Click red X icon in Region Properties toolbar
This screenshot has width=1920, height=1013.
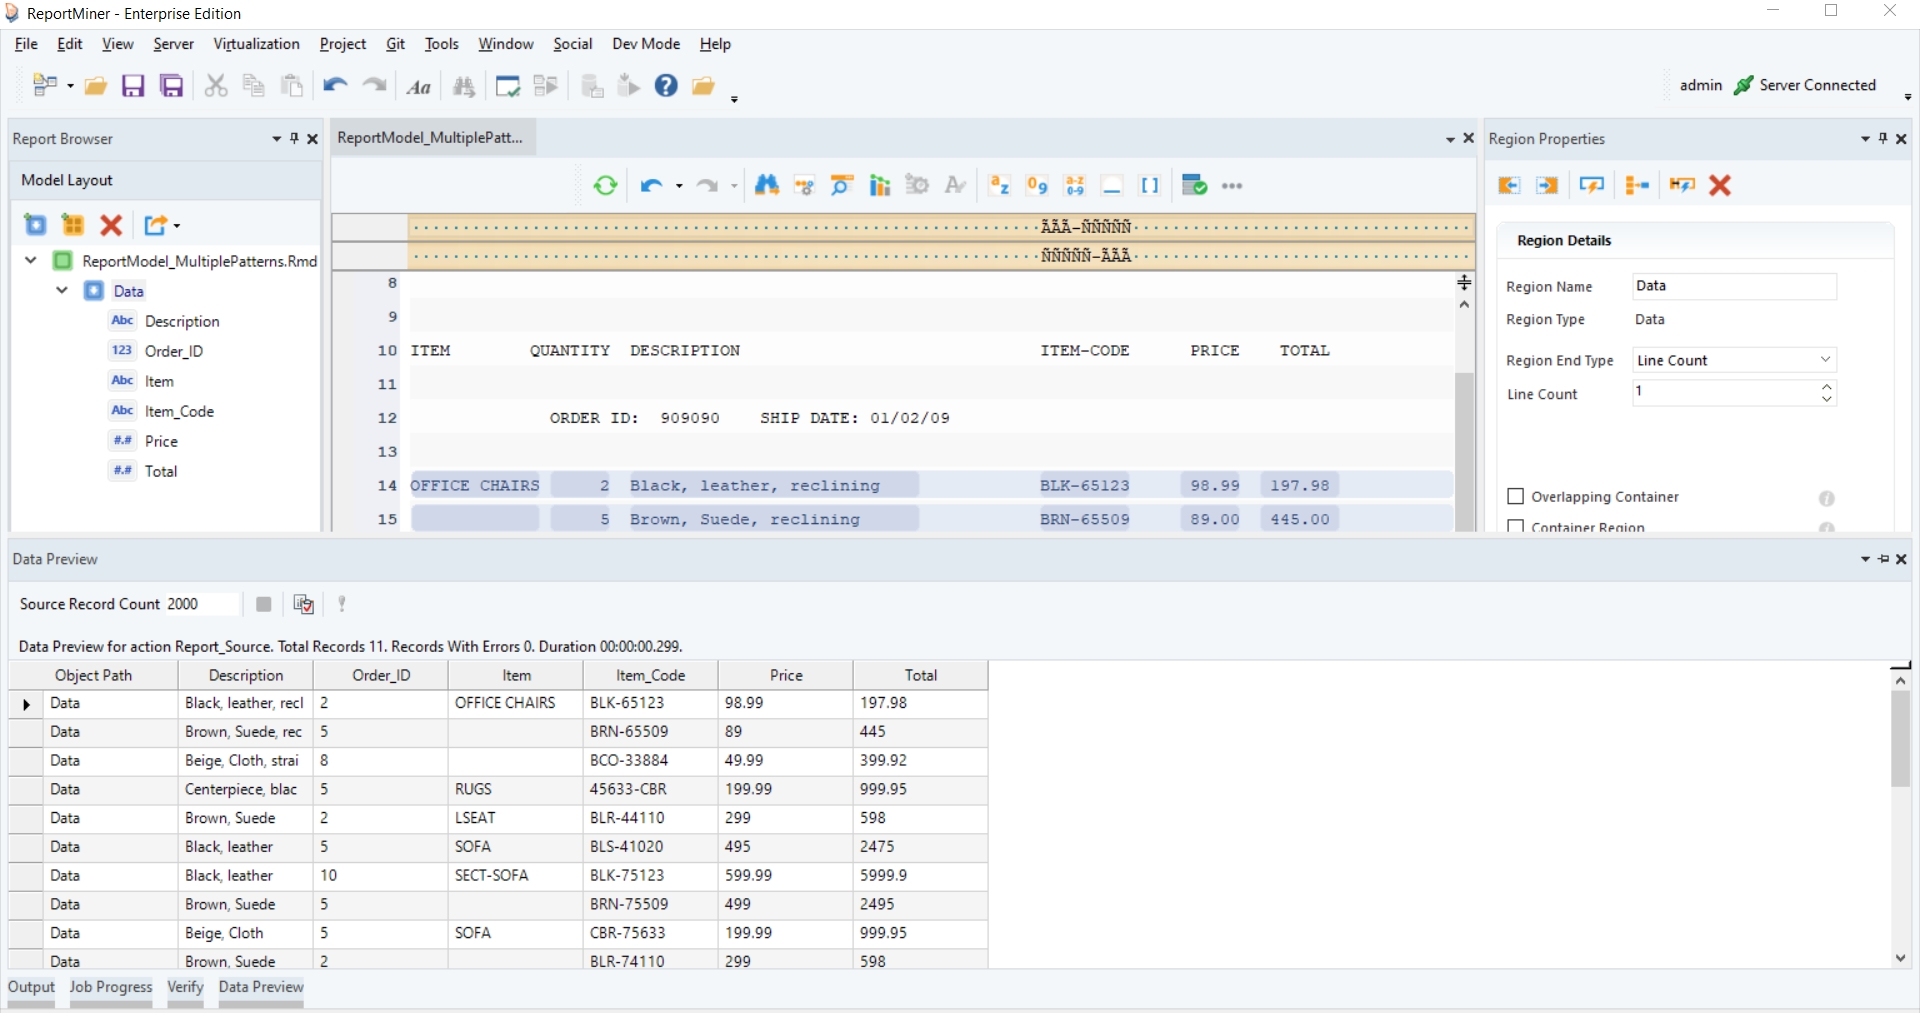(1720, 185)
